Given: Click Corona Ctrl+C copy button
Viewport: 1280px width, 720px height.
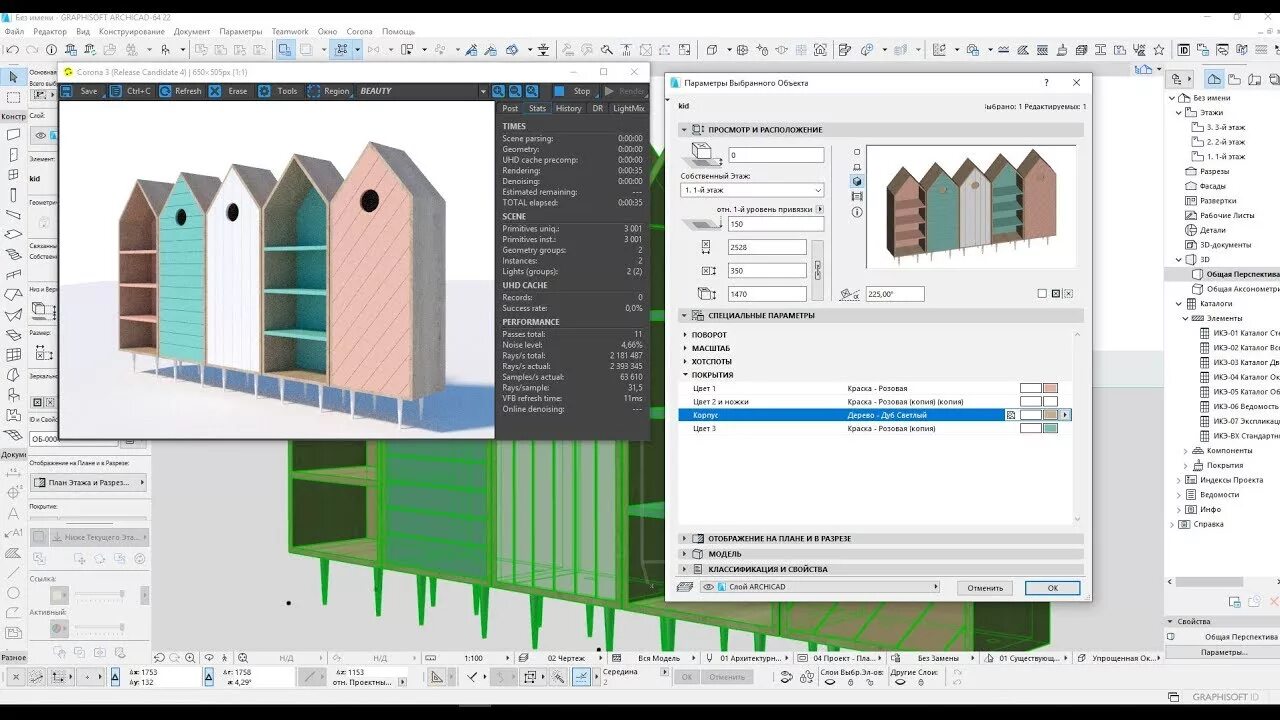Looking at the screenshot, I should click(130, 91).
